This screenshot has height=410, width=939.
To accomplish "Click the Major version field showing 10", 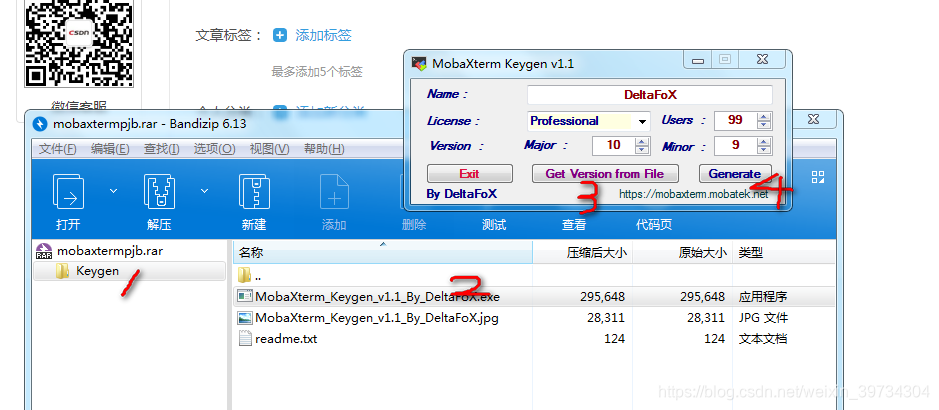I will click(x=613, y=145).
